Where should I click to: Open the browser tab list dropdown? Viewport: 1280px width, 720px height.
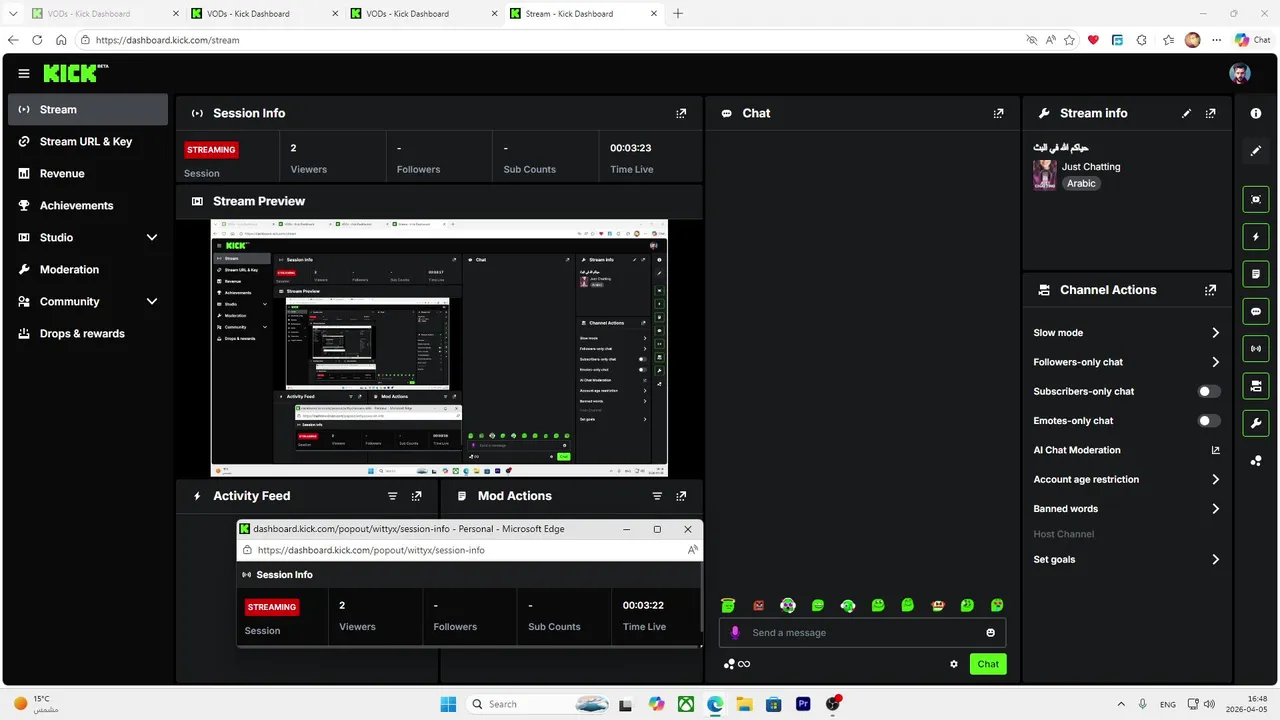tap(13, 14)
